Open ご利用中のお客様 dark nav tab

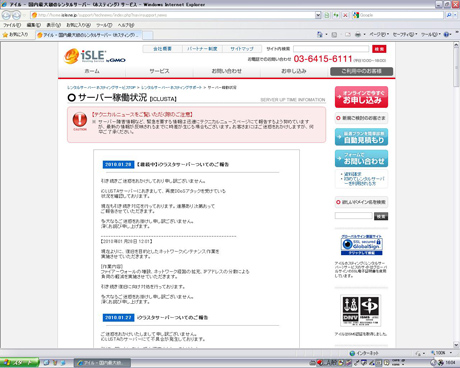361,71
